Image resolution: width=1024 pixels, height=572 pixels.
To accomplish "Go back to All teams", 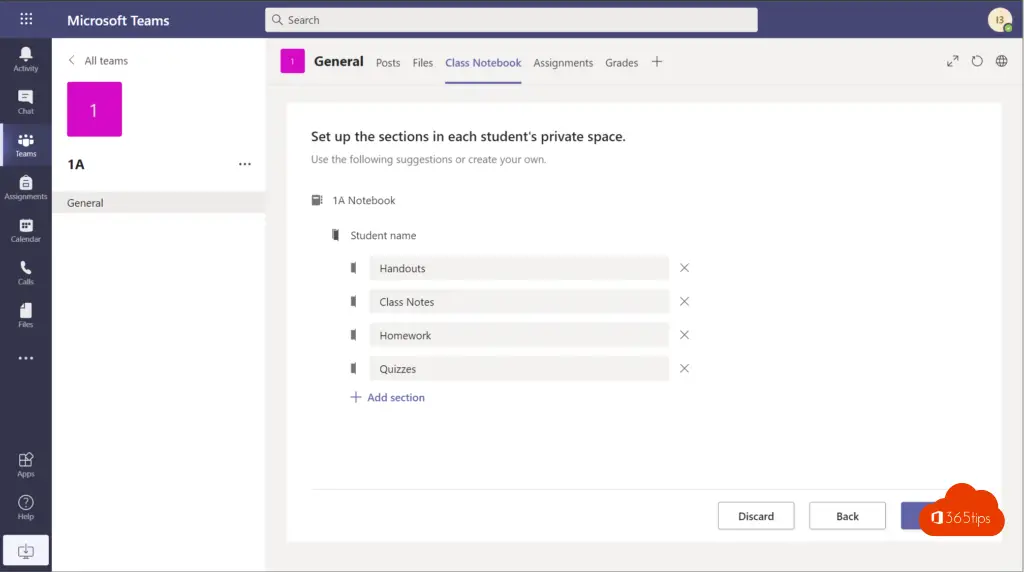I will [98, 60].
